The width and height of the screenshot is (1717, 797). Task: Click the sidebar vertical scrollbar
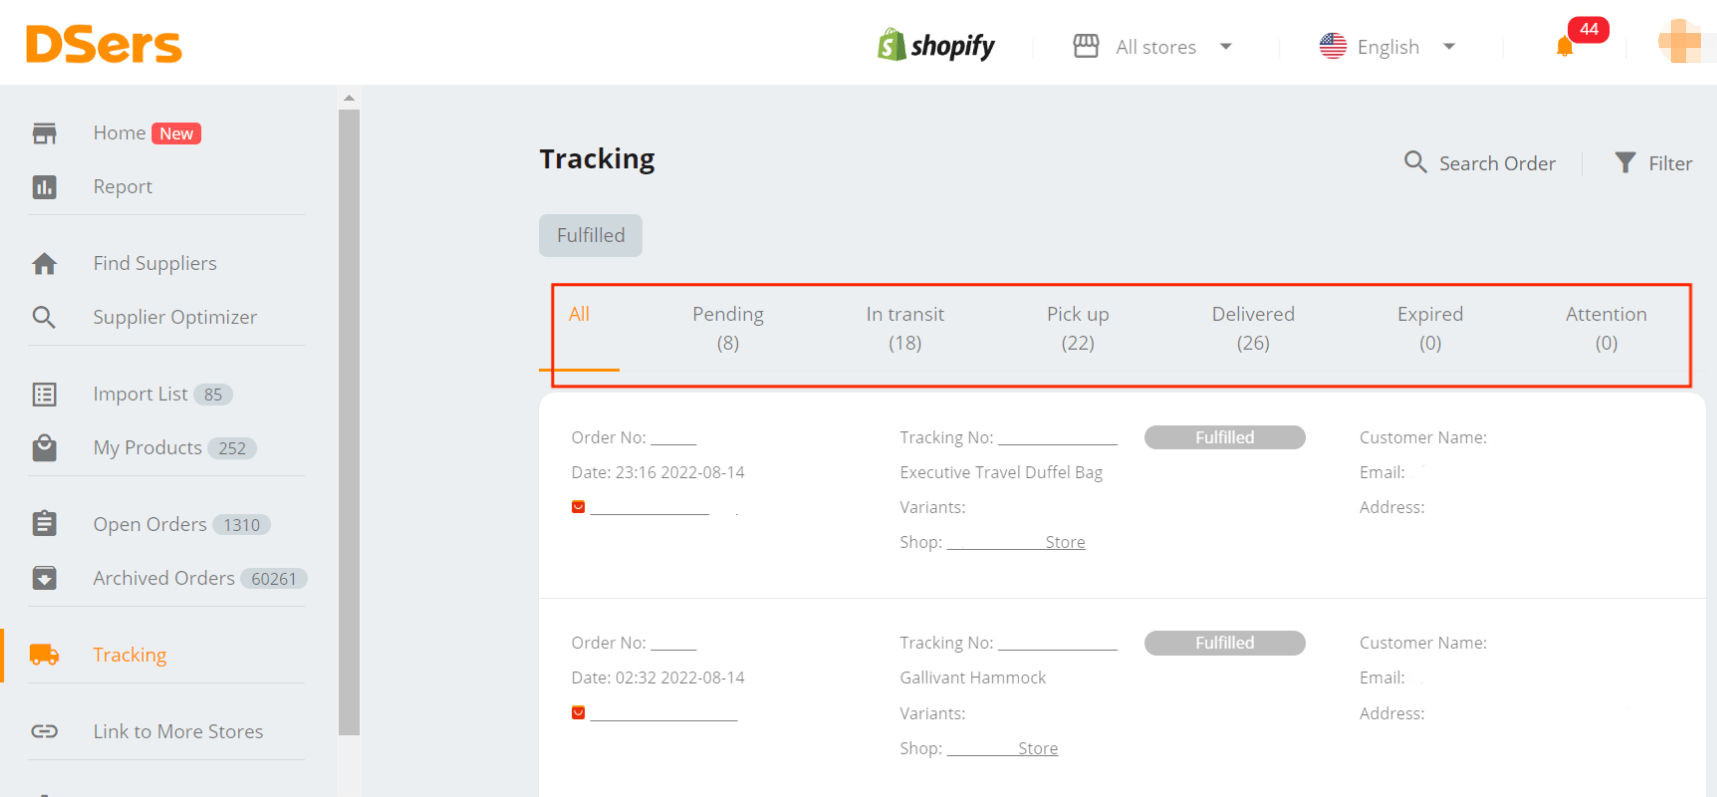pos(349,420)
